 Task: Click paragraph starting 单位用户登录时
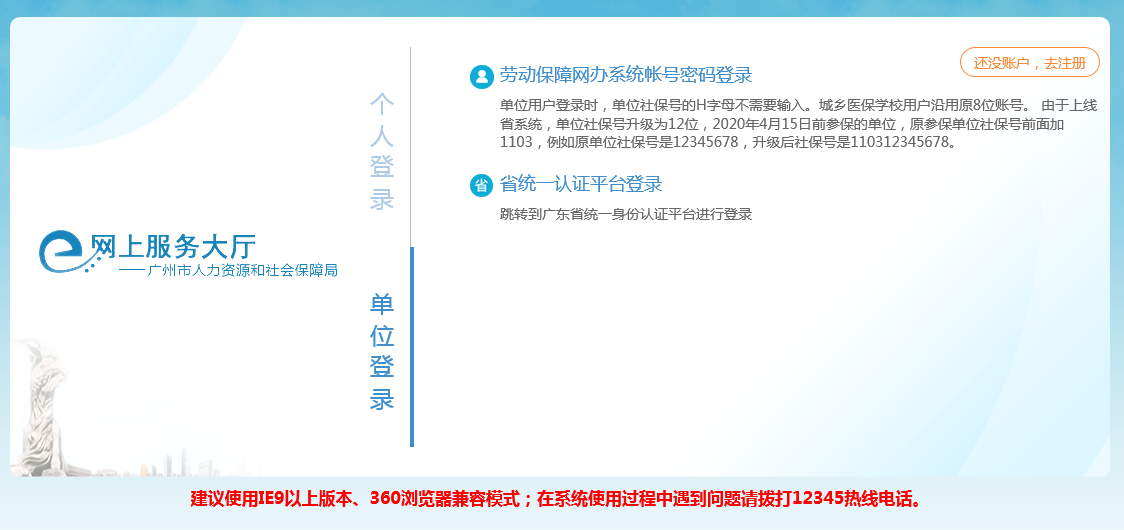click(x=799, y=123)
